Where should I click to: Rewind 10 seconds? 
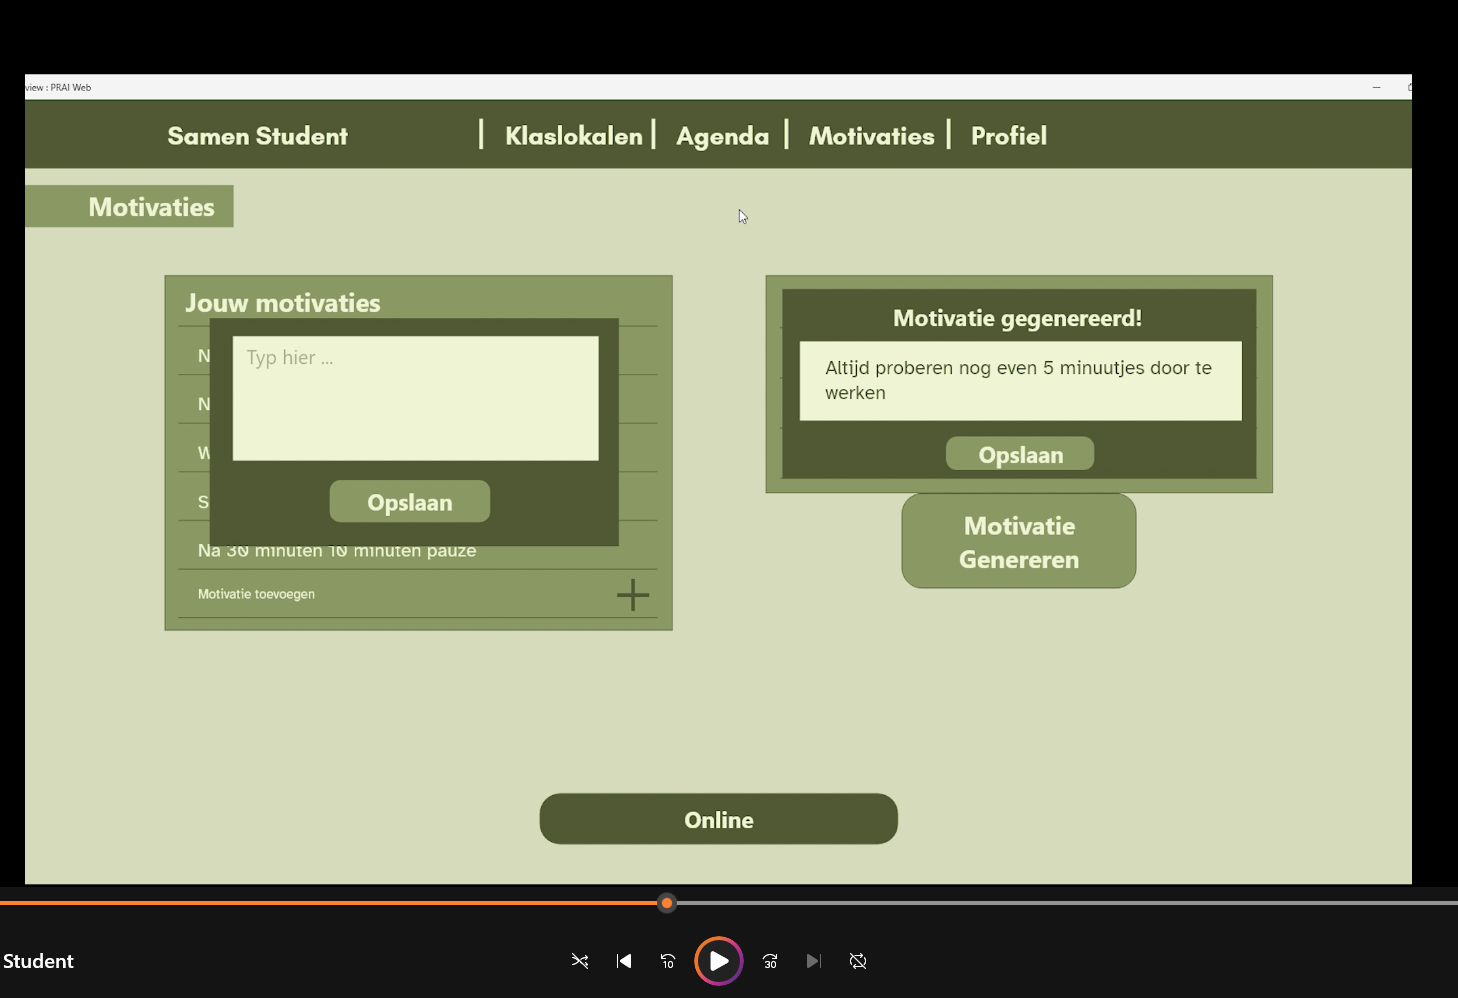point(668,961)
